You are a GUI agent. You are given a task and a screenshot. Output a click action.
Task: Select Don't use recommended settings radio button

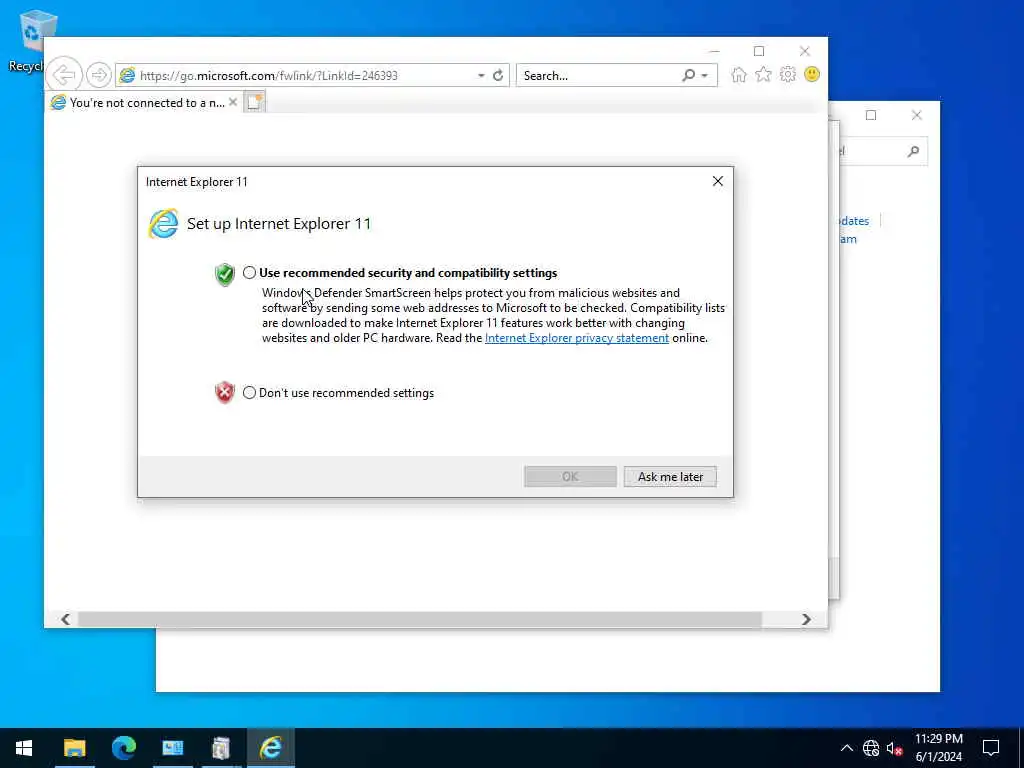pyautogui.click(x=249, y=392)
